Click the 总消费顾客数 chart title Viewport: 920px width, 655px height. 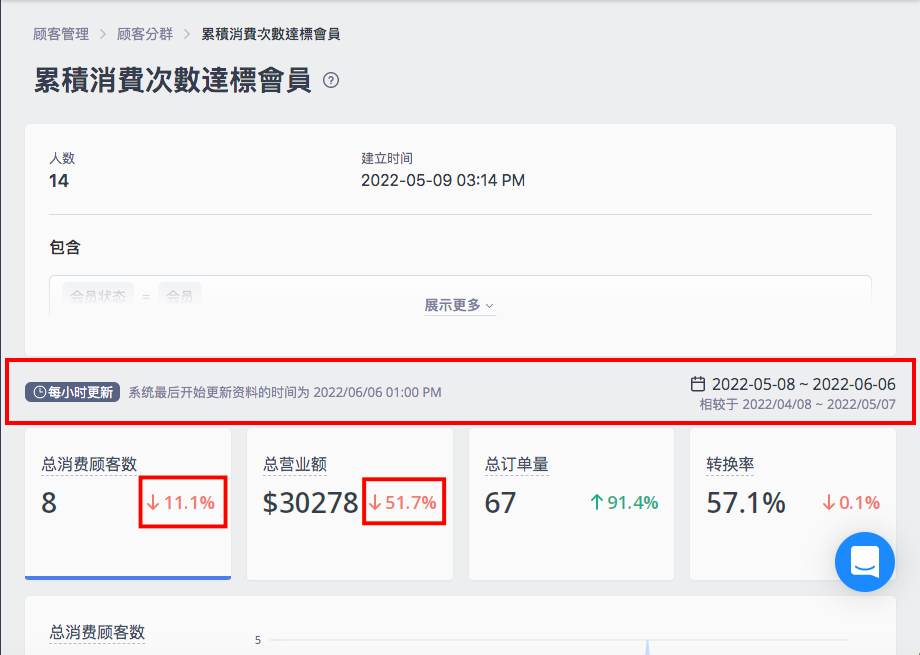(97, 632)
